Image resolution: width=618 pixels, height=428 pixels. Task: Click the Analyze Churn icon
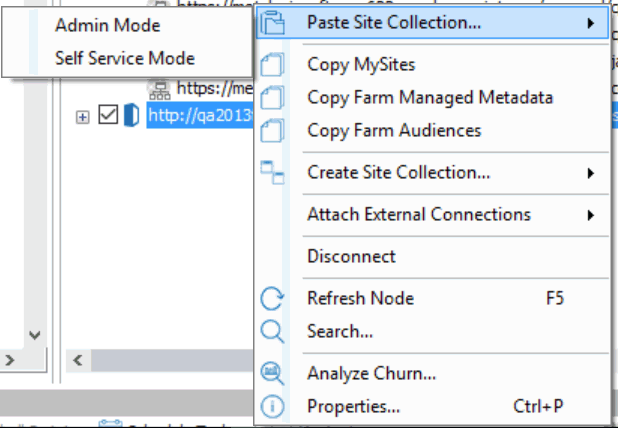coord(273,374)
